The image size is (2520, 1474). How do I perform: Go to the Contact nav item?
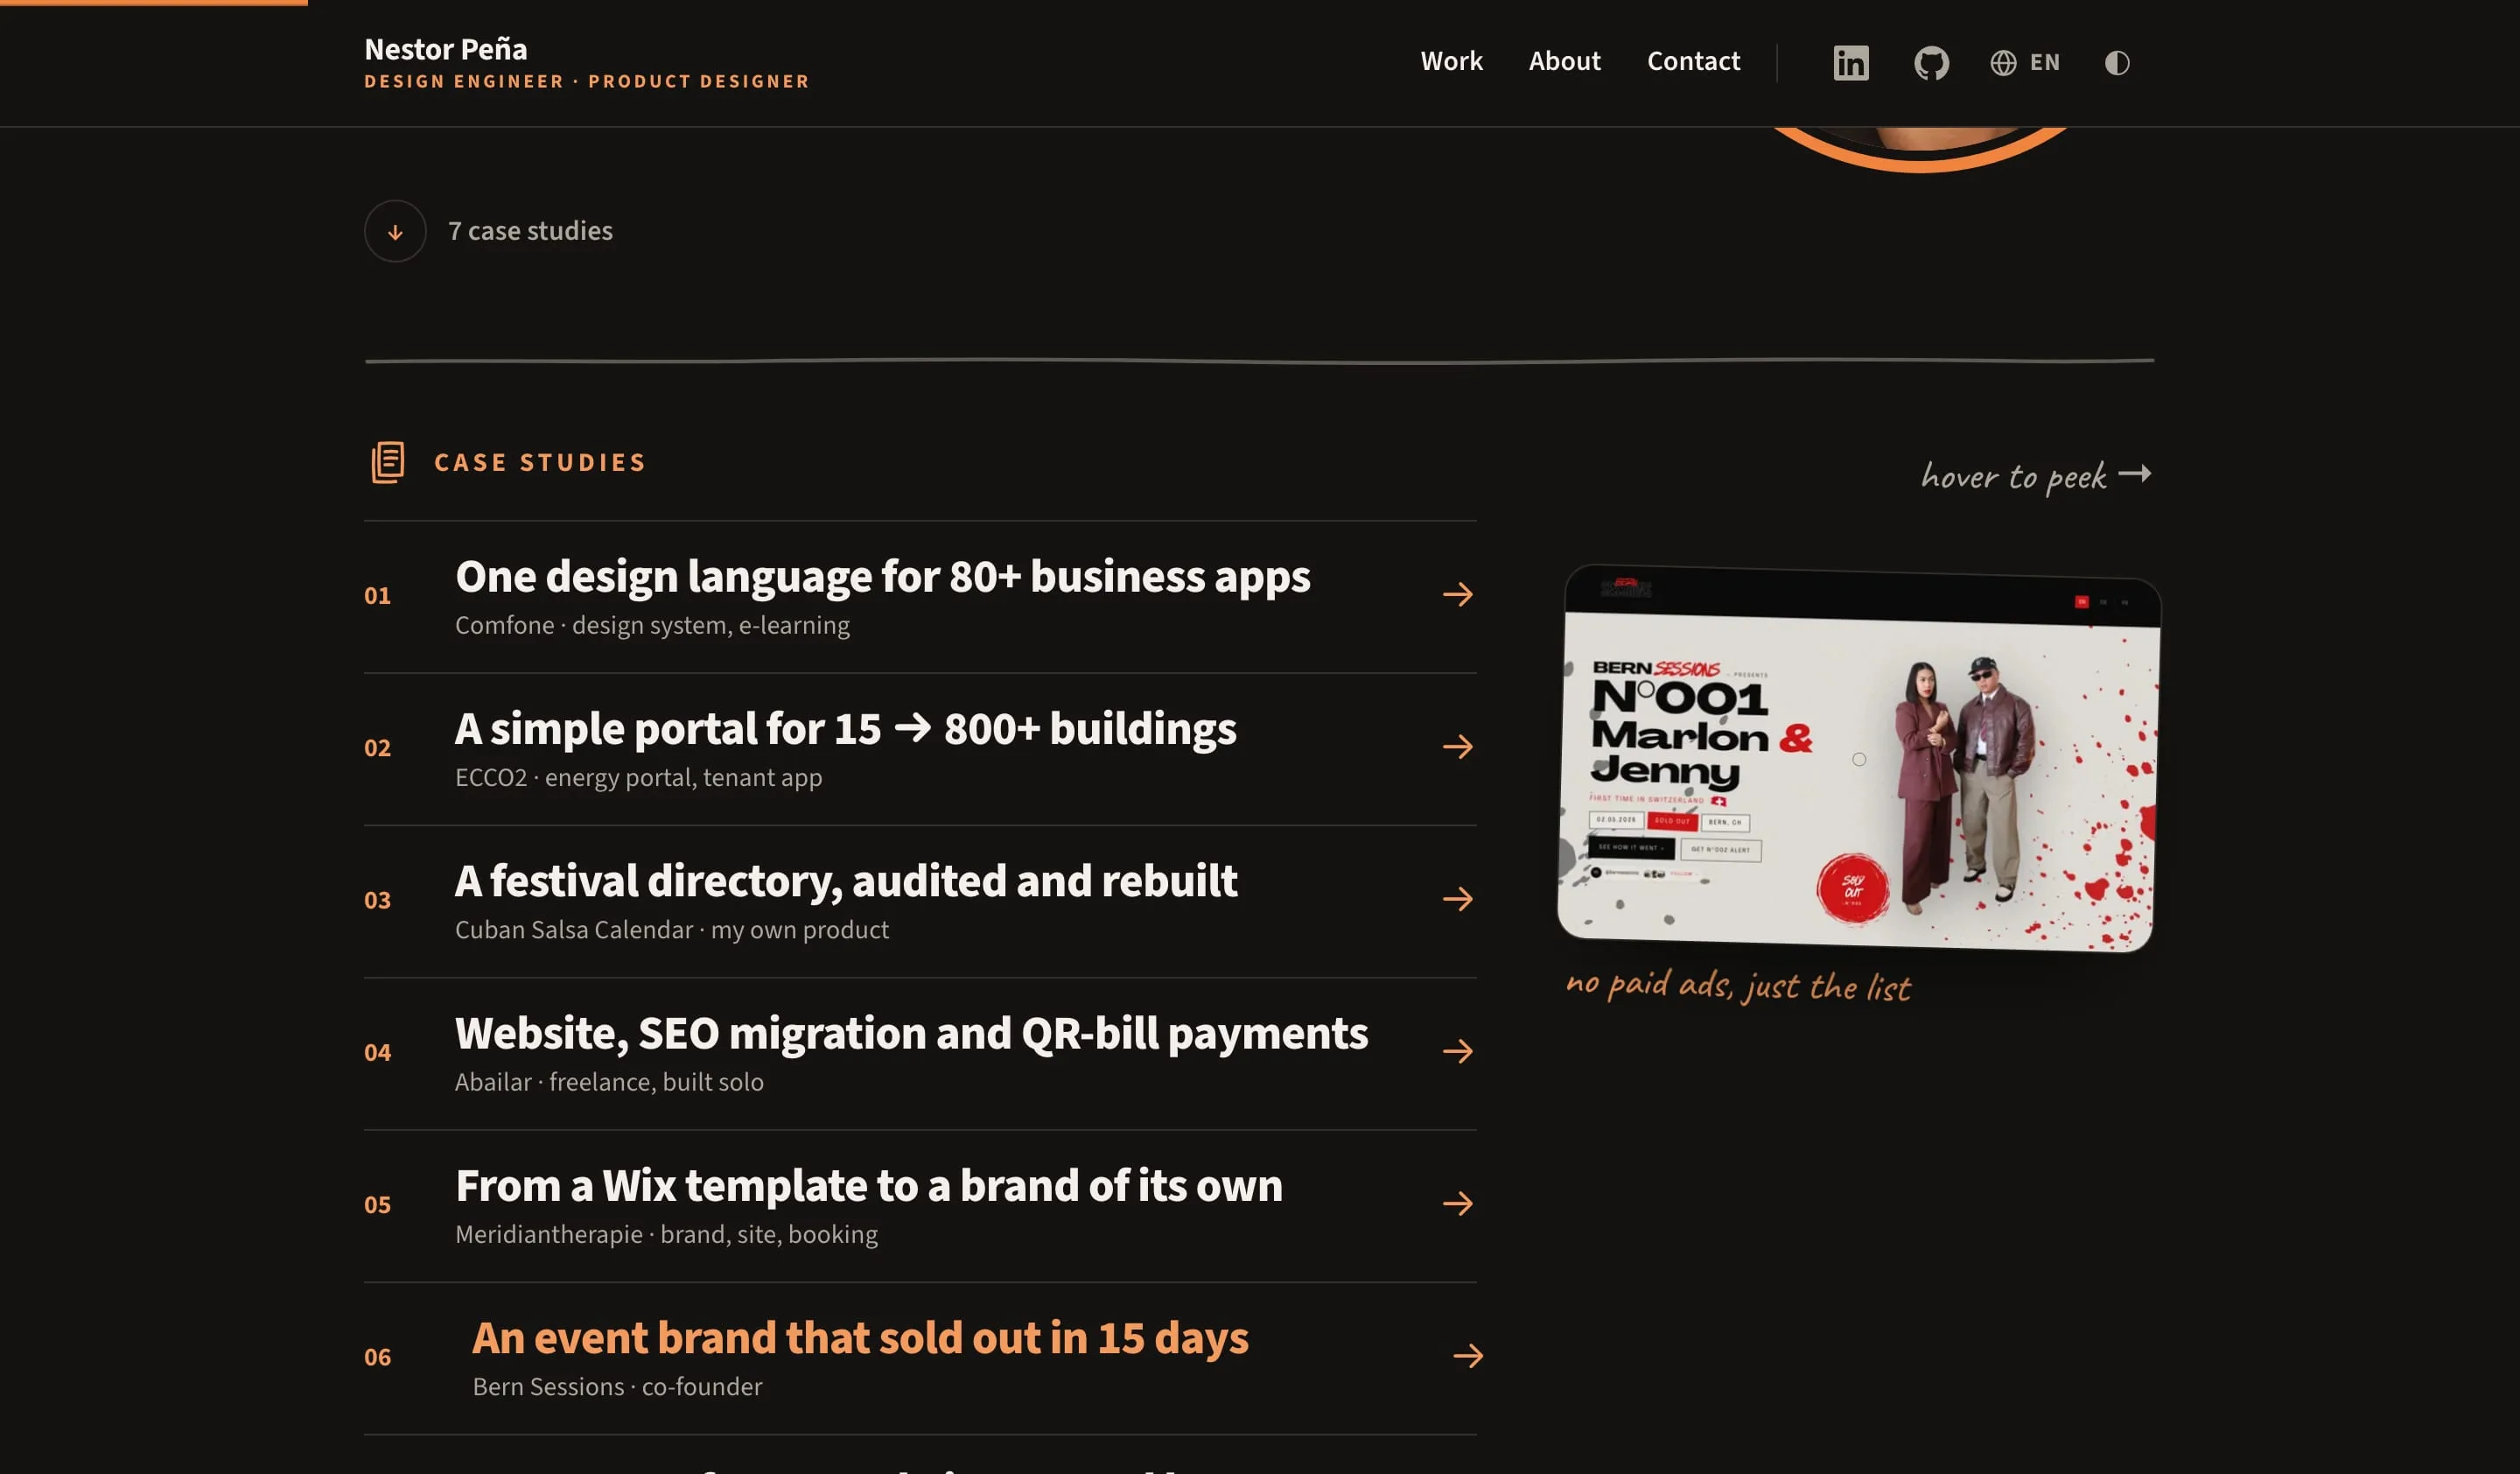1693,61
